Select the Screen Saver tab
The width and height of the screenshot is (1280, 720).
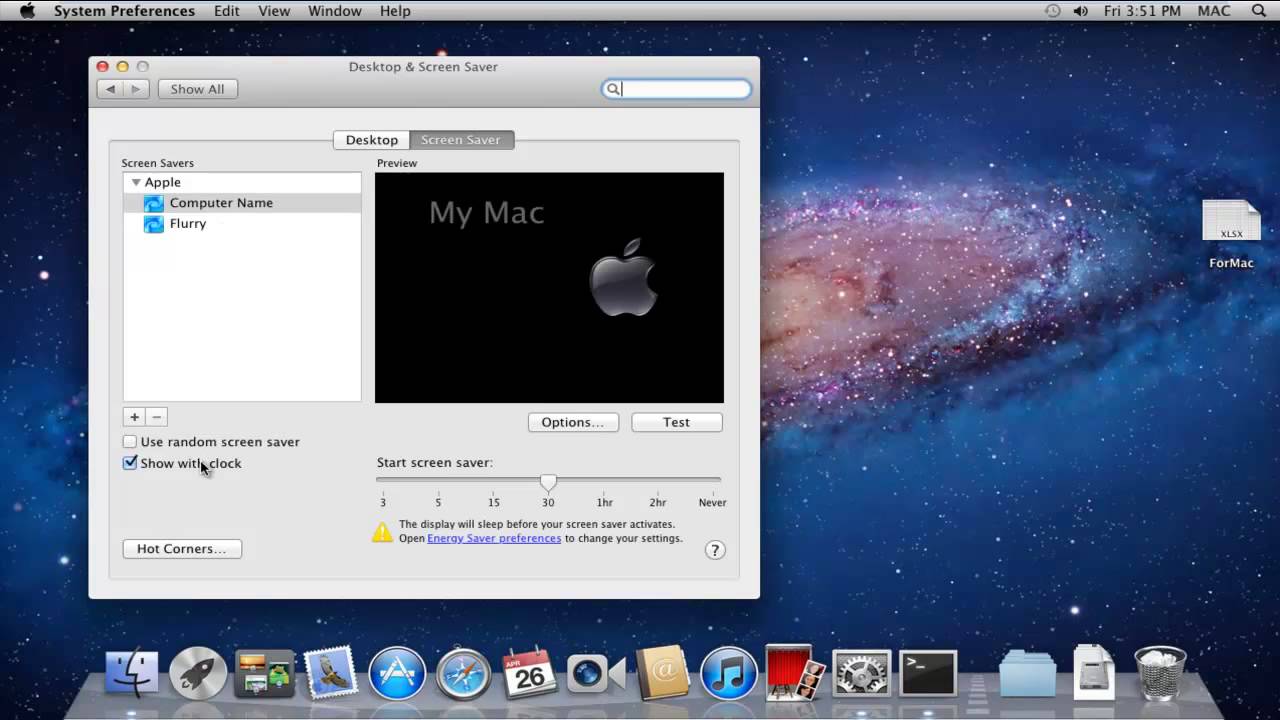(x=461, y=140)
